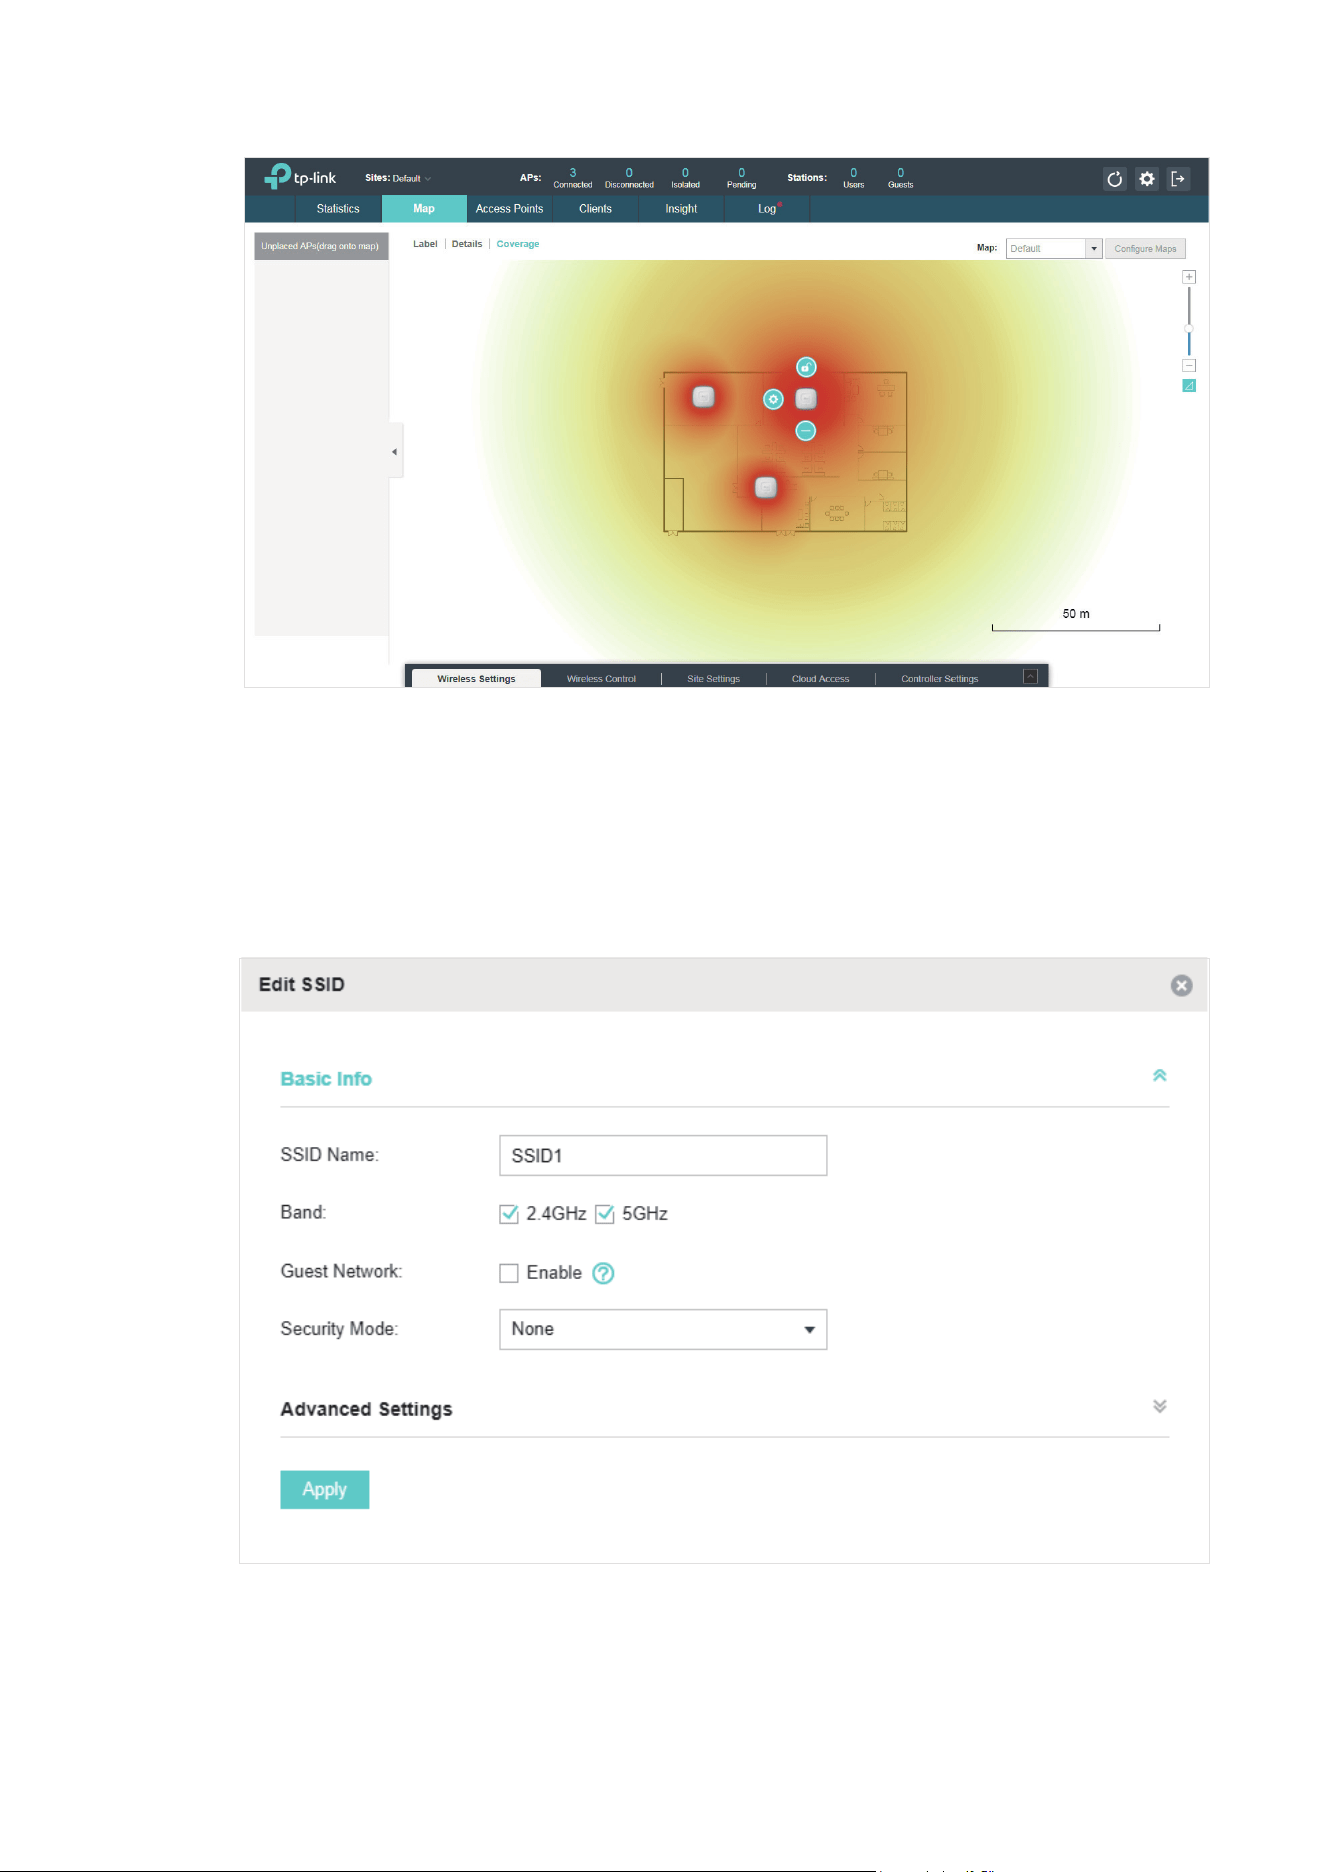The width and height of the screenshot is (1324, 1872).
Task: Open the Map tab
Action: point(424,209)
